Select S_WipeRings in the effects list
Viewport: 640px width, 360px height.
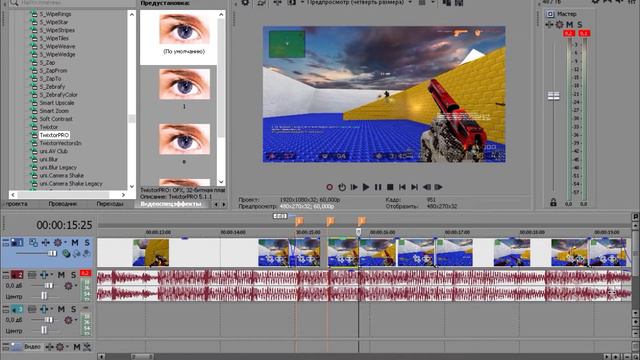(x=56, y=14)
